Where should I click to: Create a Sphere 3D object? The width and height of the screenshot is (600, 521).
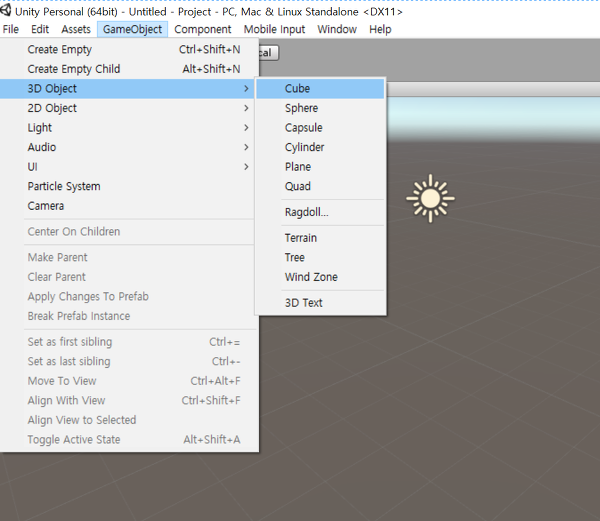(320, 108)
